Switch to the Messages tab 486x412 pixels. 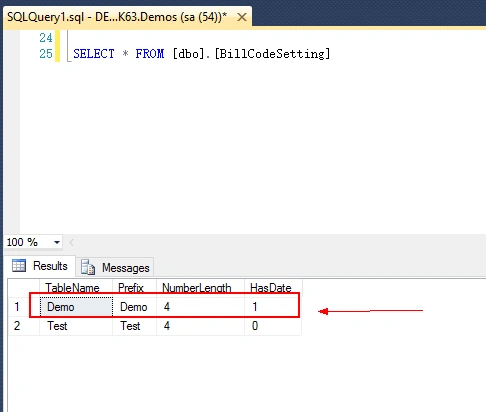[115, 268]
